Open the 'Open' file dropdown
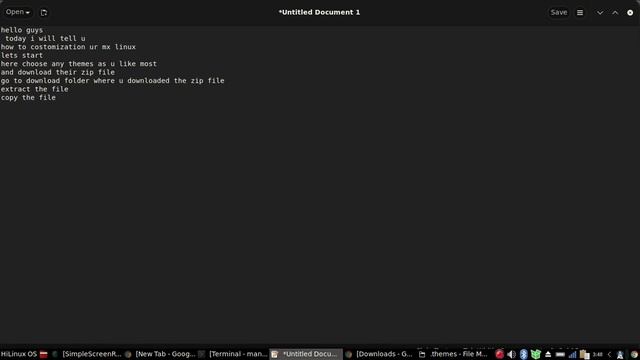 click(18, 12)
